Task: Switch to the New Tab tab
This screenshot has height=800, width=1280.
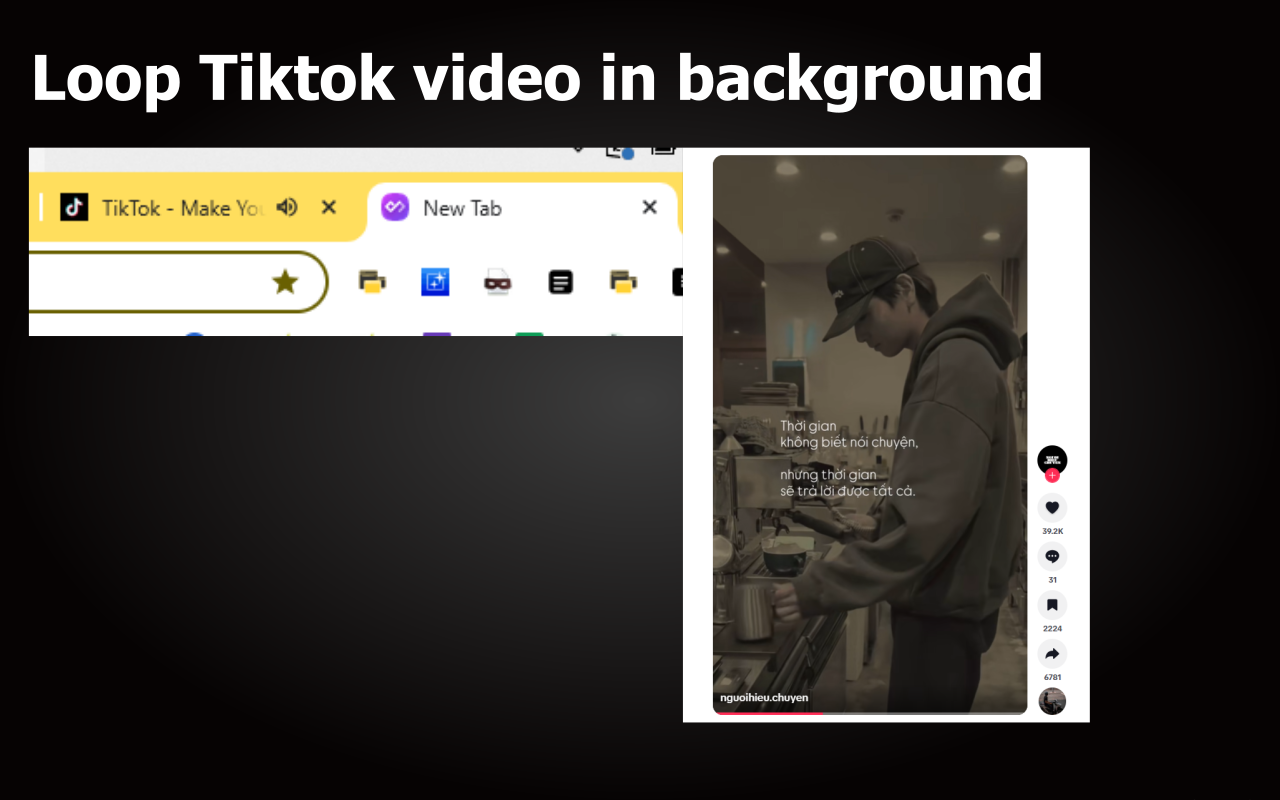Action: pyautogui.click(x=462, y=207)
